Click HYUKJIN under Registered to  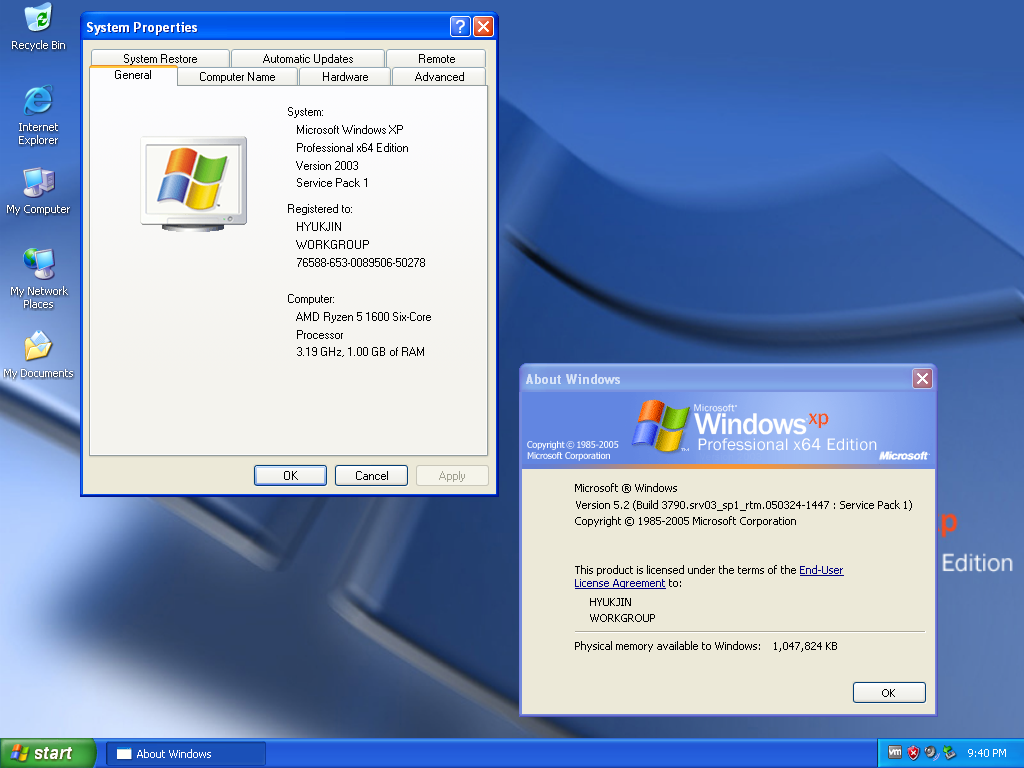point(319,227)
